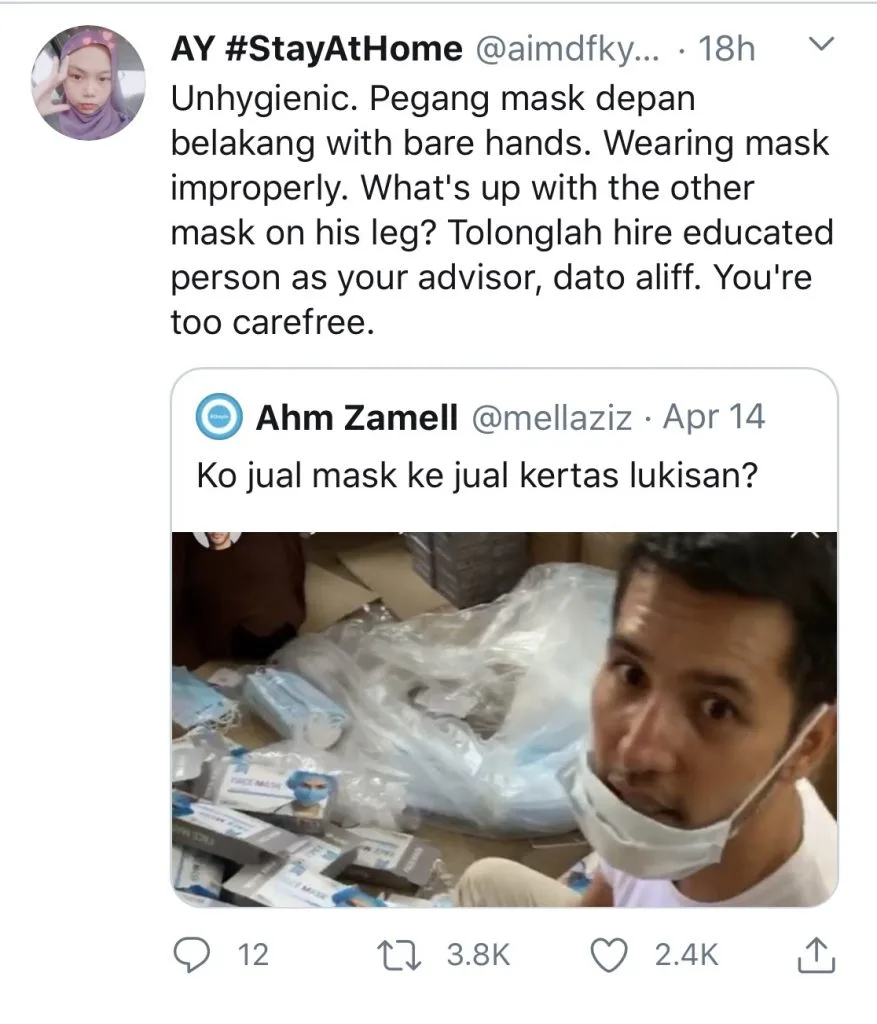Expand the tweet options chevron
877x1024 pixels.
821,44
